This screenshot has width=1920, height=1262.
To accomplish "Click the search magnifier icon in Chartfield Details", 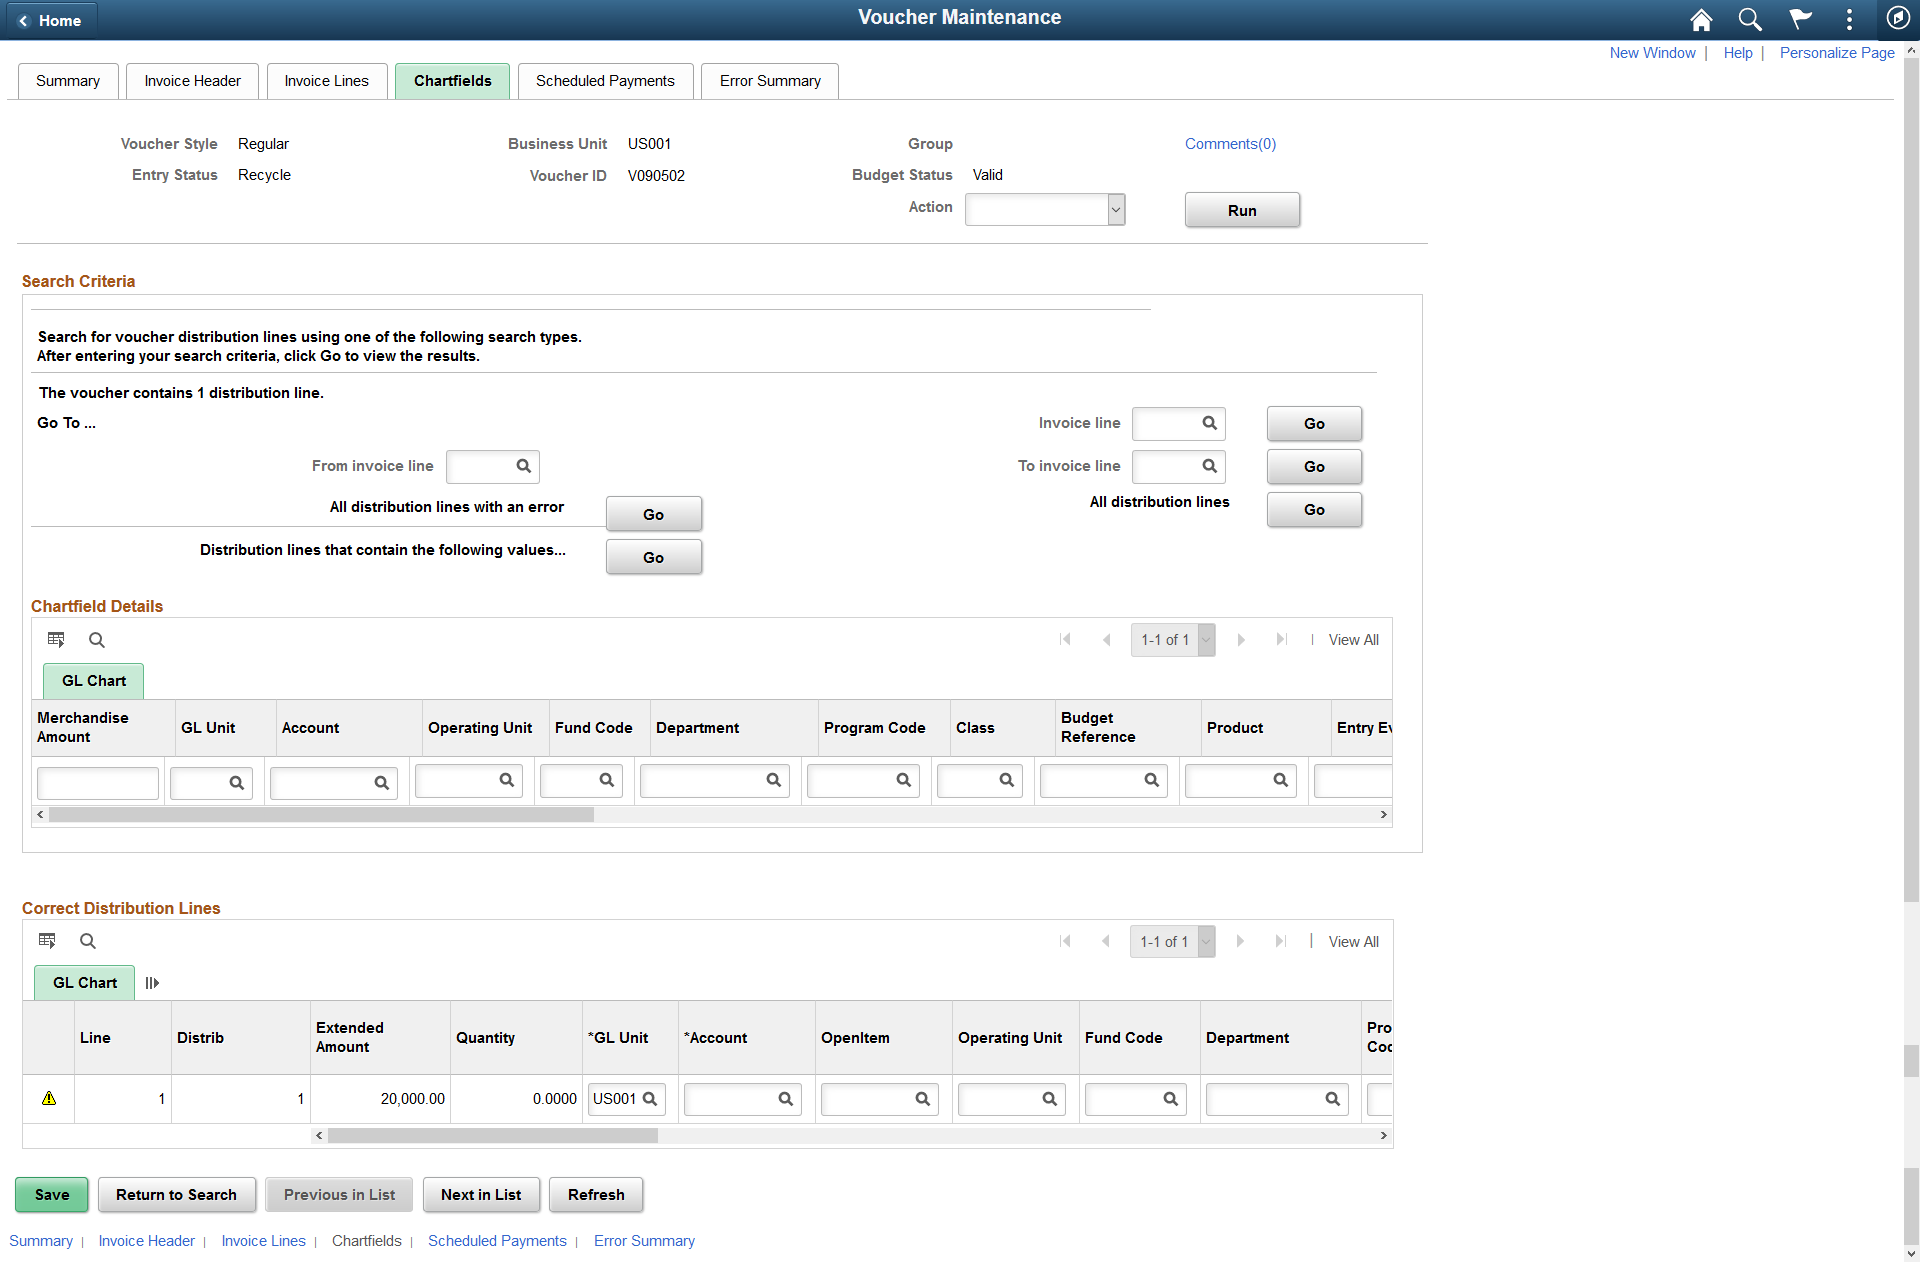I will coord(94,639).
